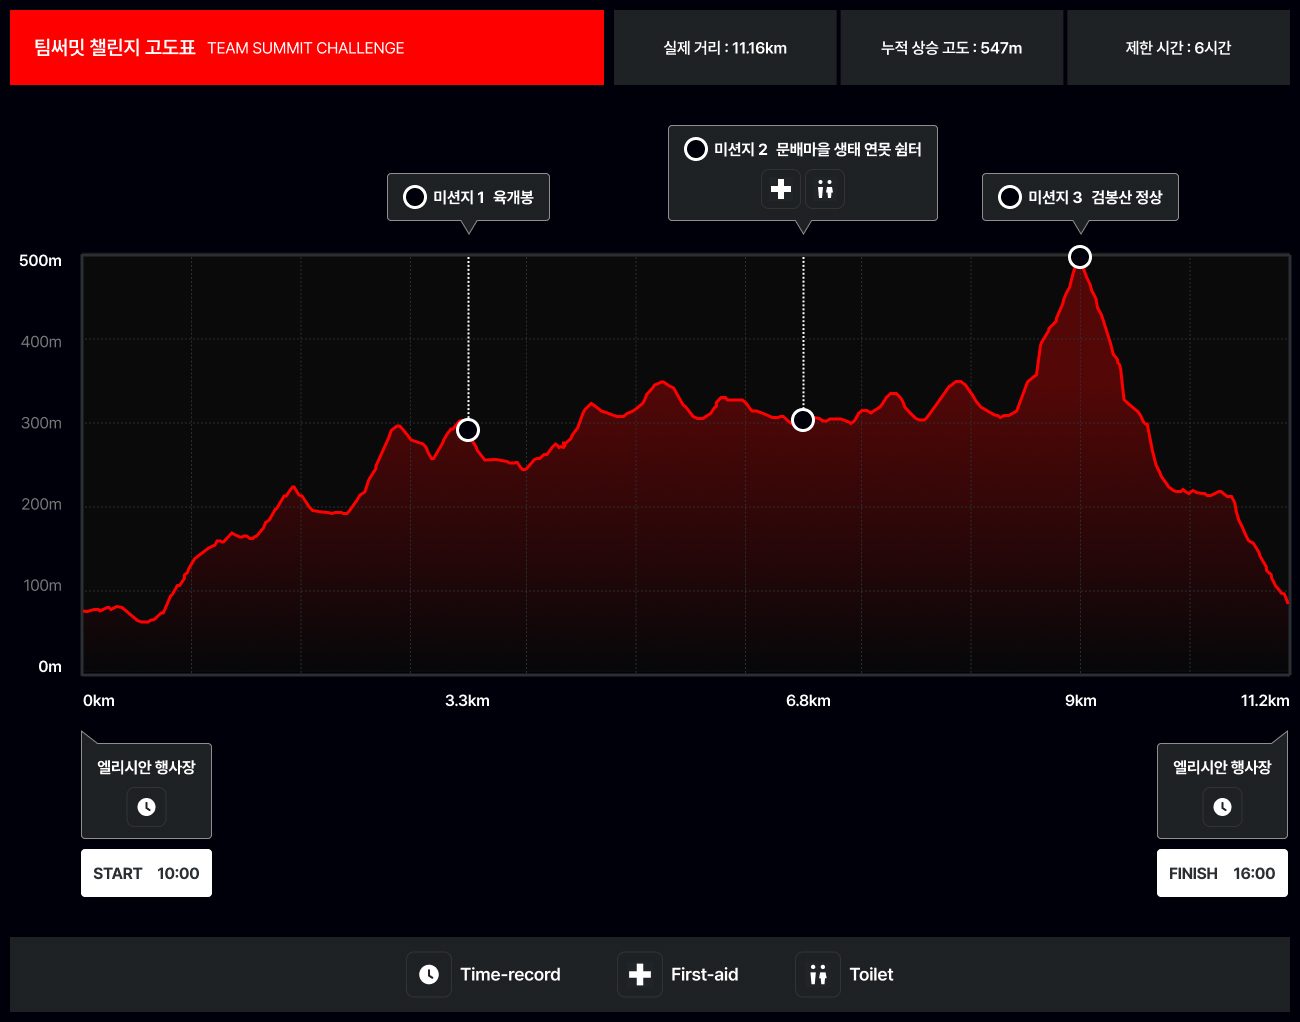This screenshot has width=1300, height=1022.
Task: Click the 300m axis label
Action: pyautogui.click(x=41, y=423)
